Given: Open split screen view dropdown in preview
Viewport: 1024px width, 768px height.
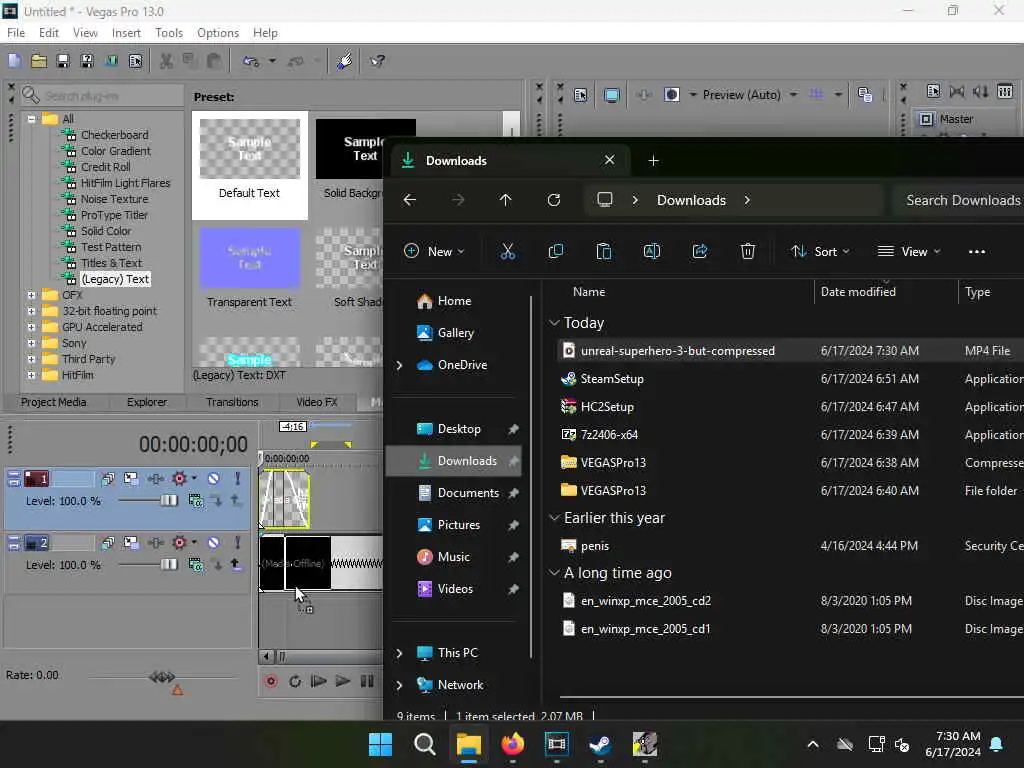Looking at the screenshot, I should pyautogui.click(x=693, y=95).
